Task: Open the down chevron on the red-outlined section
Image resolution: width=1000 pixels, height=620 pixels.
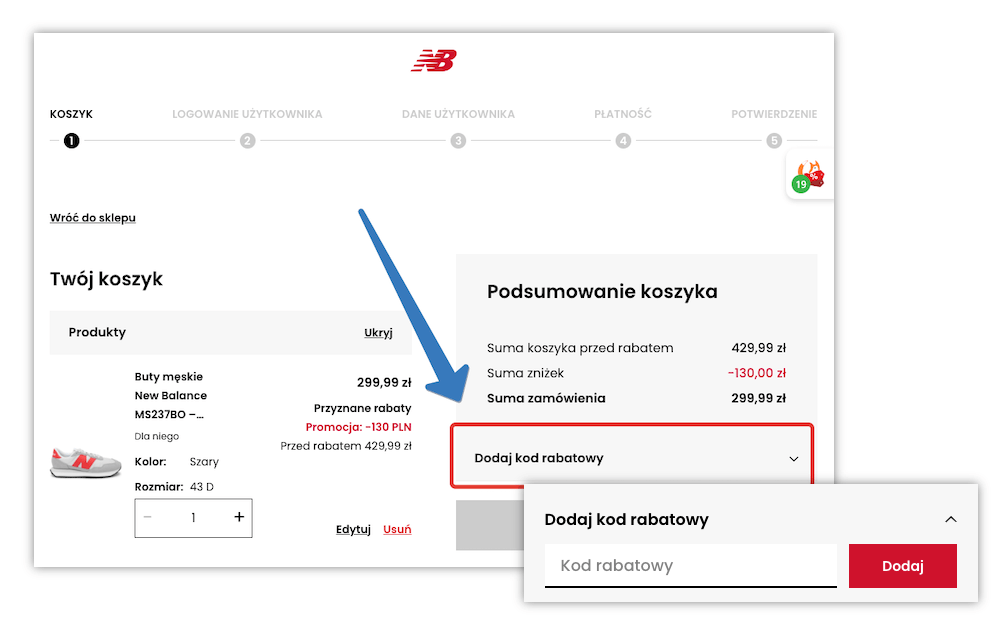Action: click(x=793, y=458)
